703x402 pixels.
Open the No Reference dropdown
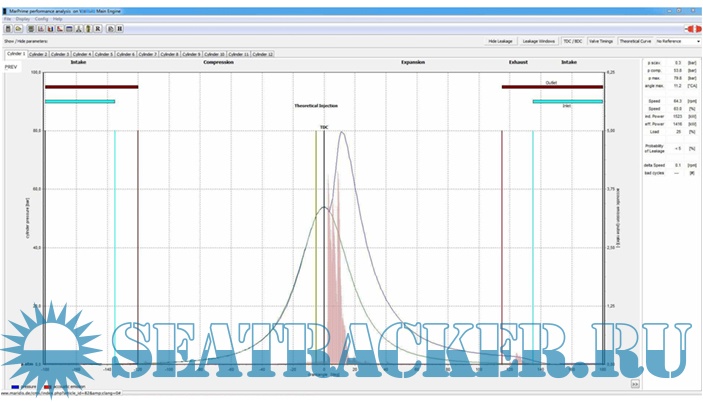tap(678, 41)
